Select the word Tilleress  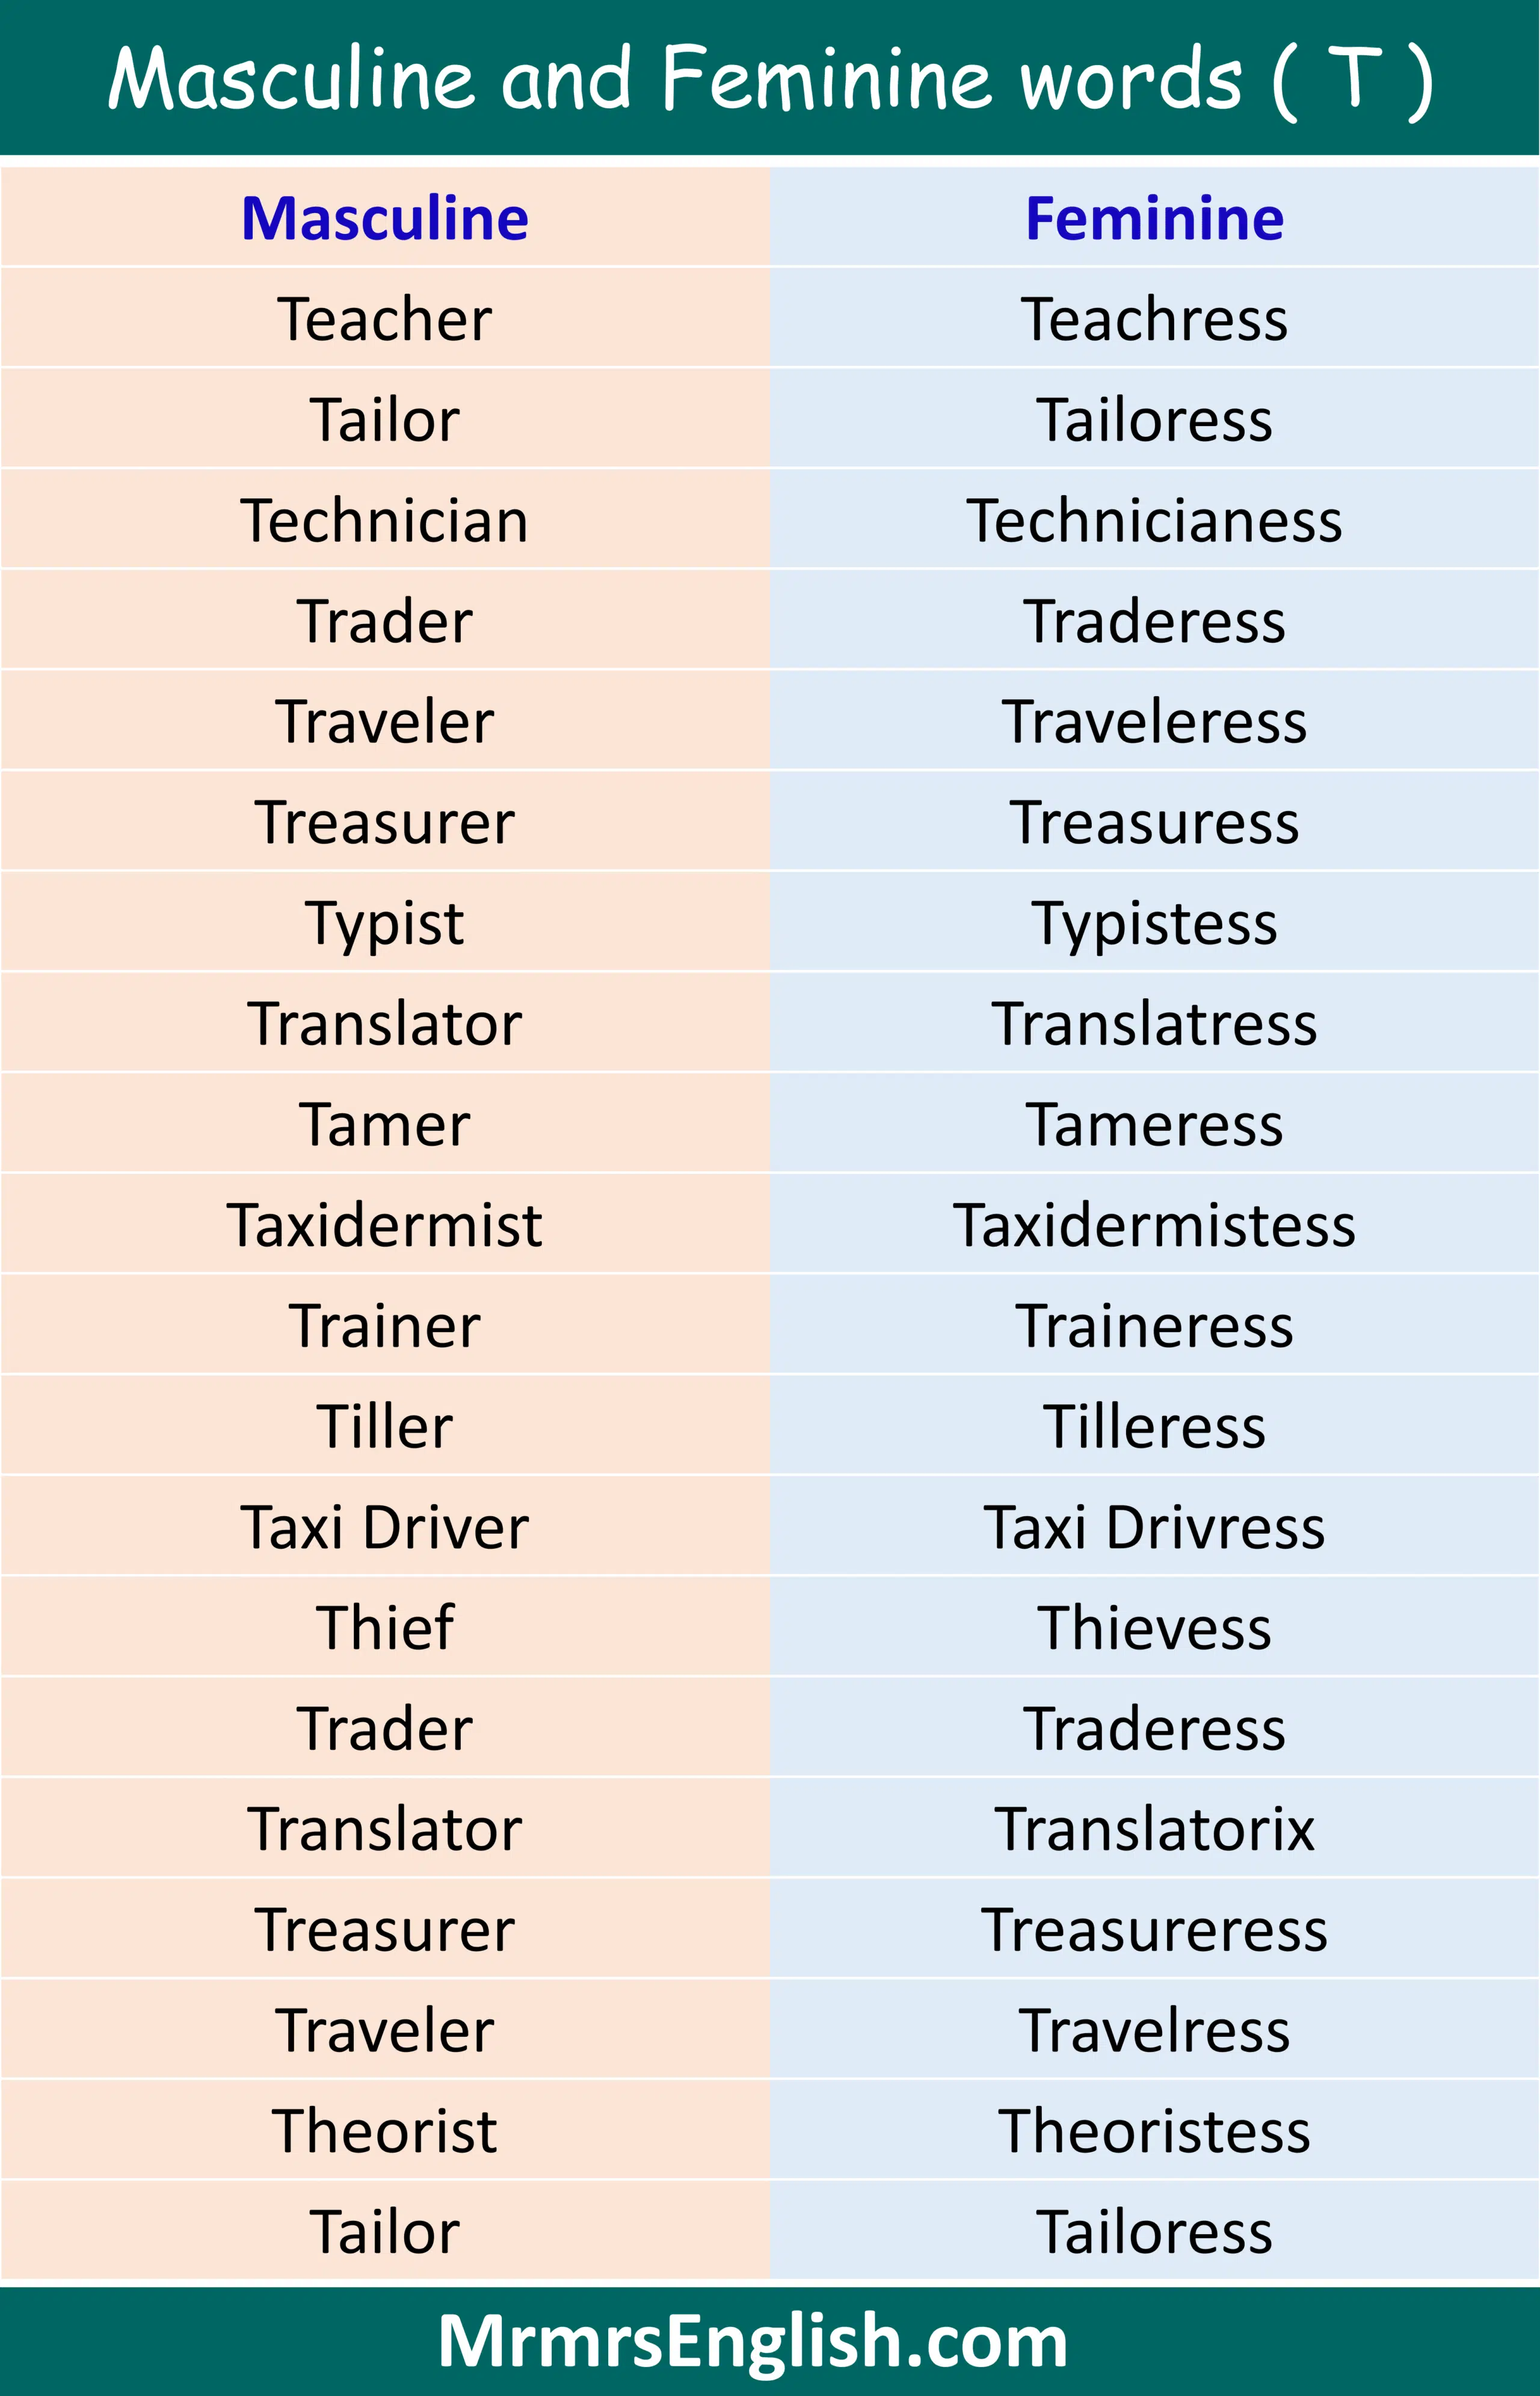1154,1426
